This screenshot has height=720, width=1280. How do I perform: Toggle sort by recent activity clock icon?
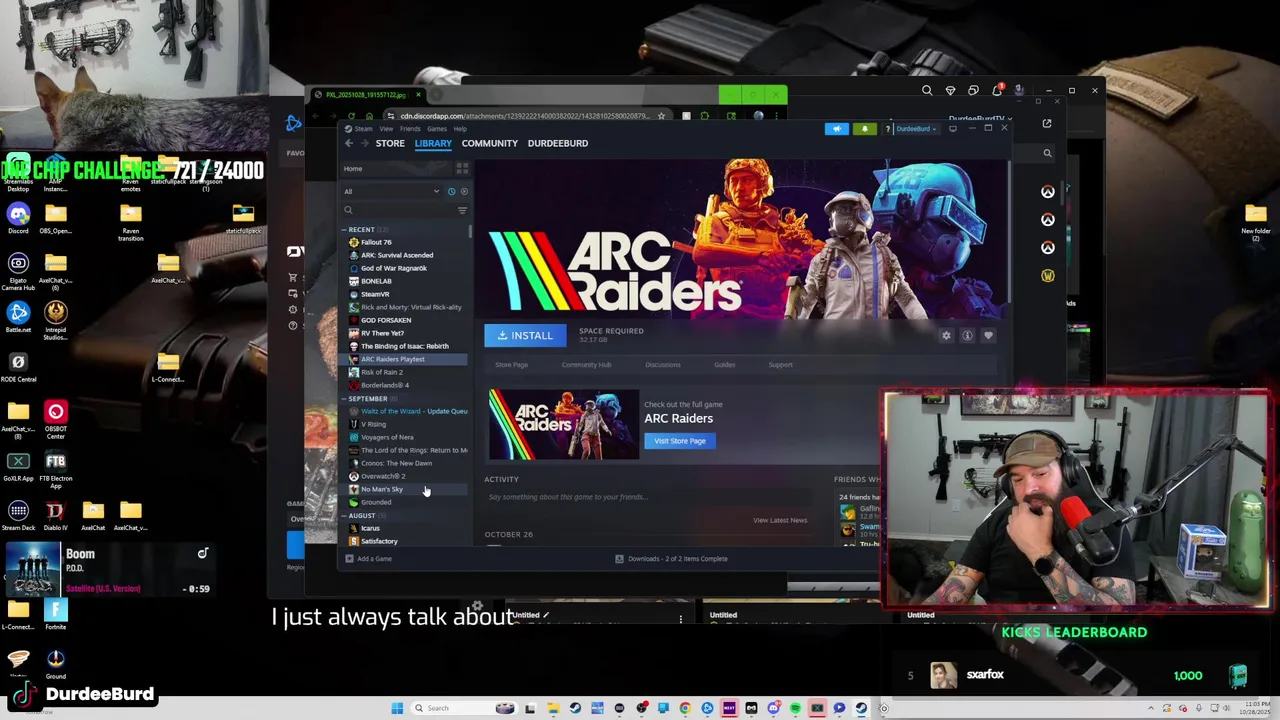tap(451, 191)
